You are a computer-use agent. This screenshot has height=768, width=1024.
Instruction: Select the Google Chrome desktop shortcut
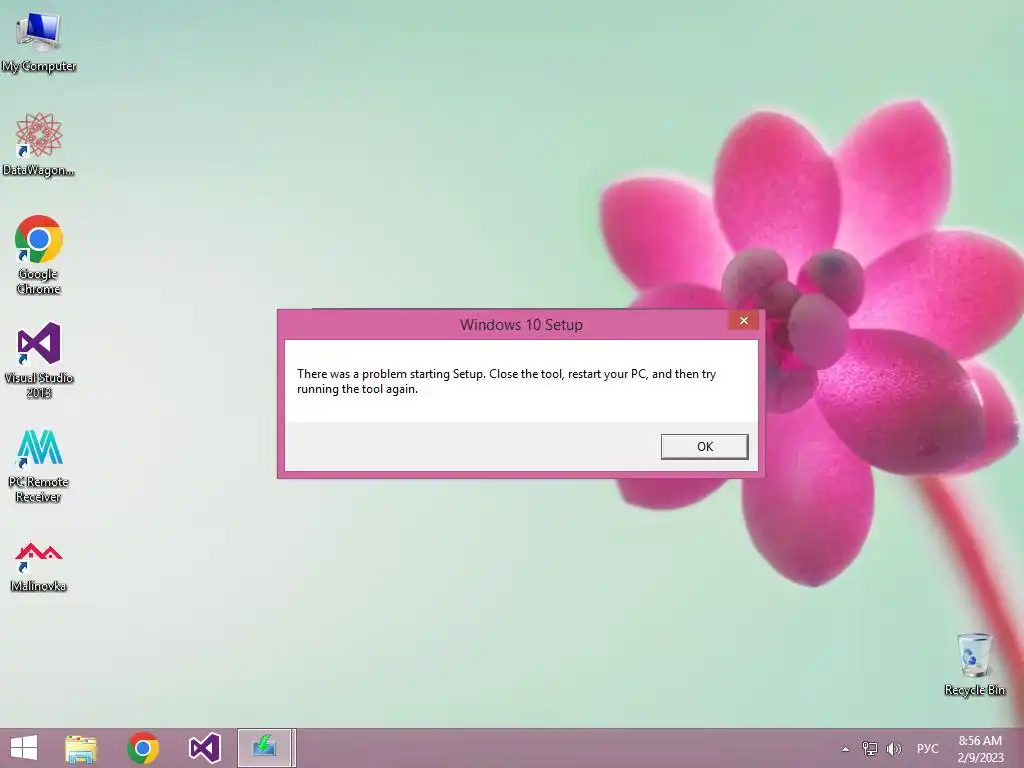39,255
